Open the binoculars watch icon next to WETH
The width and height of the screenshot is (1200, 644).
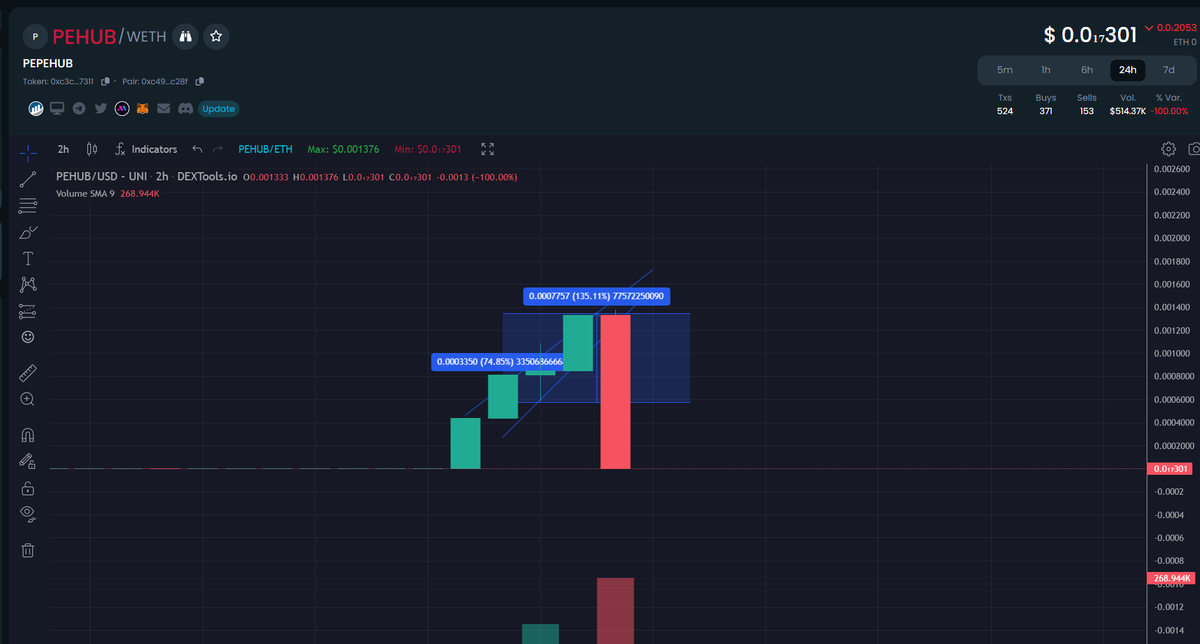coord(184,37)
